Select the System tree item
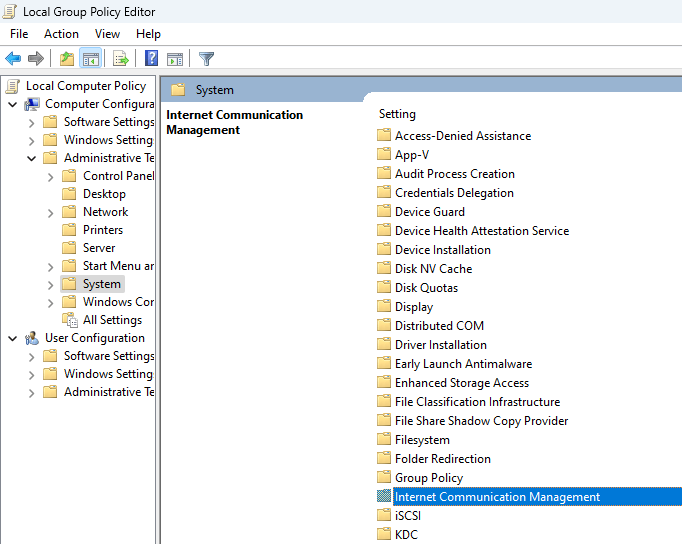 [x=102, y=284]
